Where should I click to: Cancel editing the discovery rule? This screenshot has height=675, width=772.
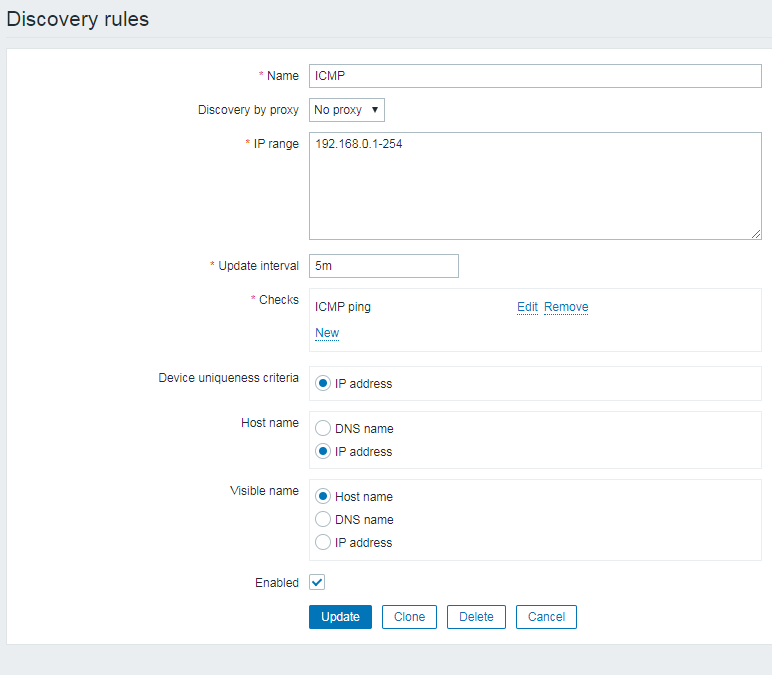pos(546,617)
